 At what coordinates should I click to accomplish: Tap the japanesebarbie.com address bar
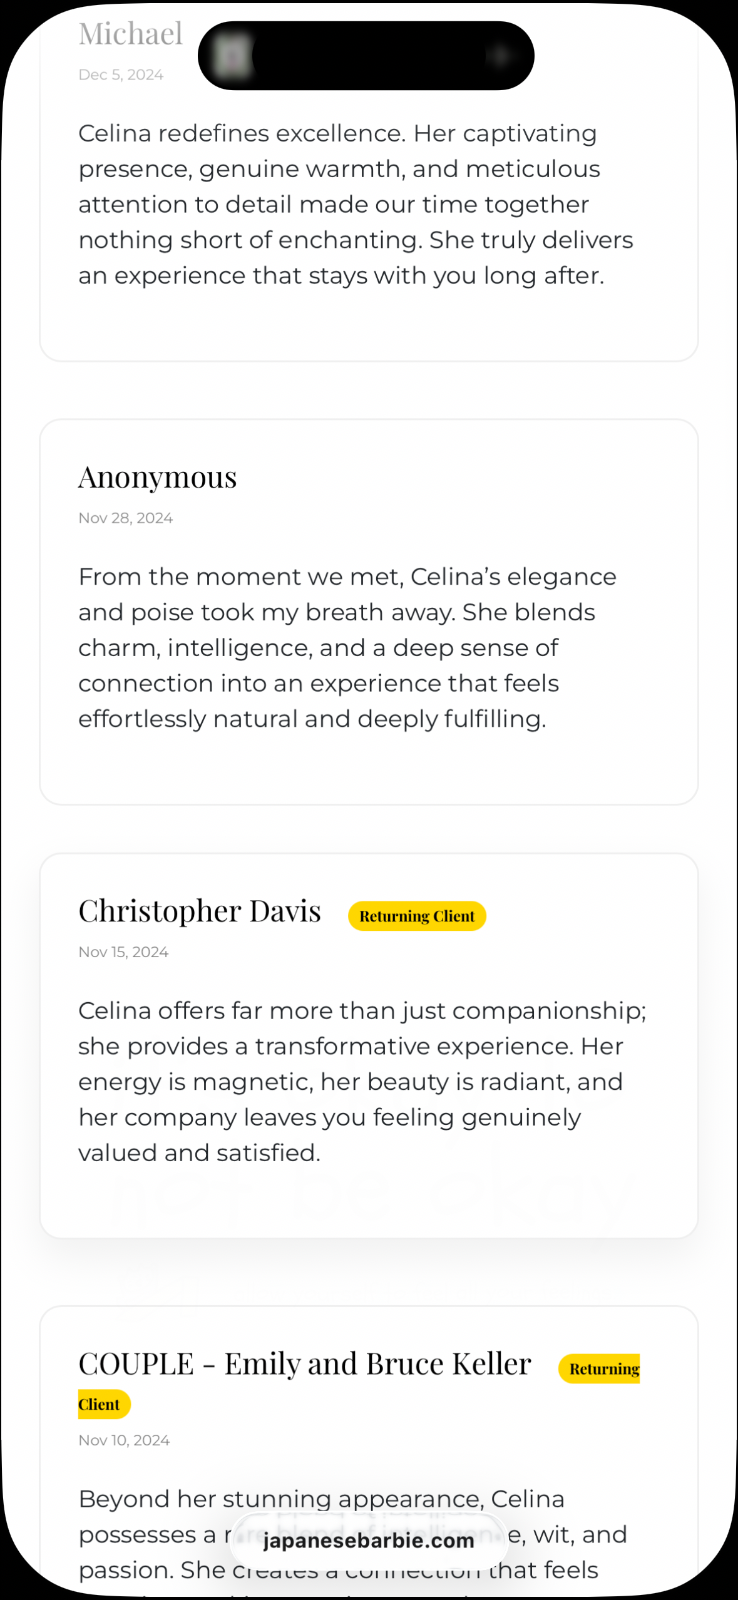(x=368, y=1541)
